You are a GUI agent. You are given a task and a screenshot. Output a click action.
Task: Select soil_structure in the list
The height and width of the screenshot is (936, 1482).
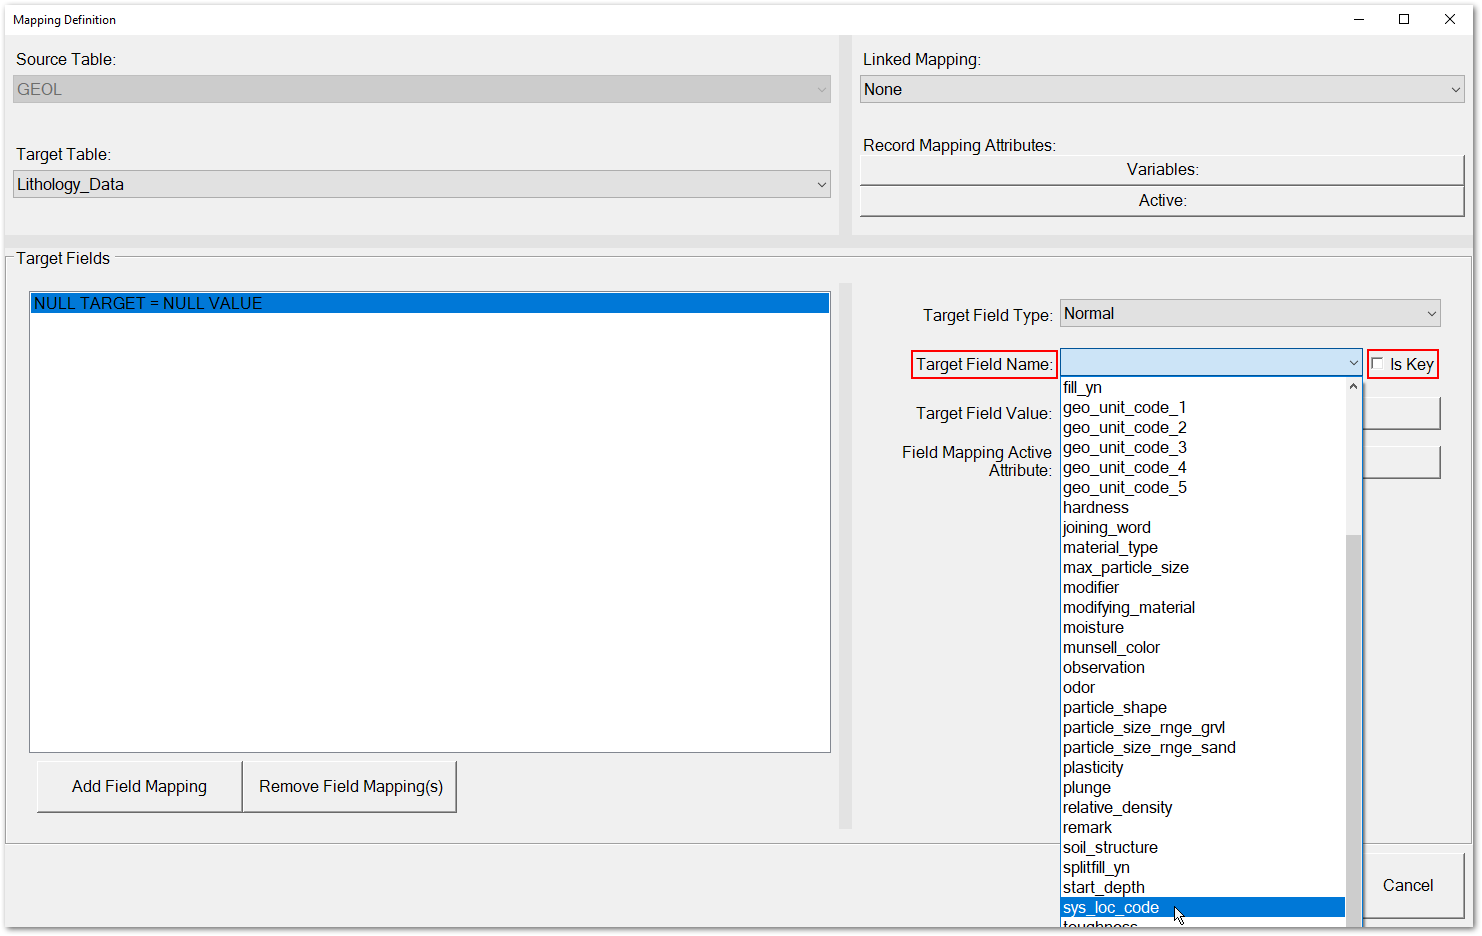coord(1203,847)
